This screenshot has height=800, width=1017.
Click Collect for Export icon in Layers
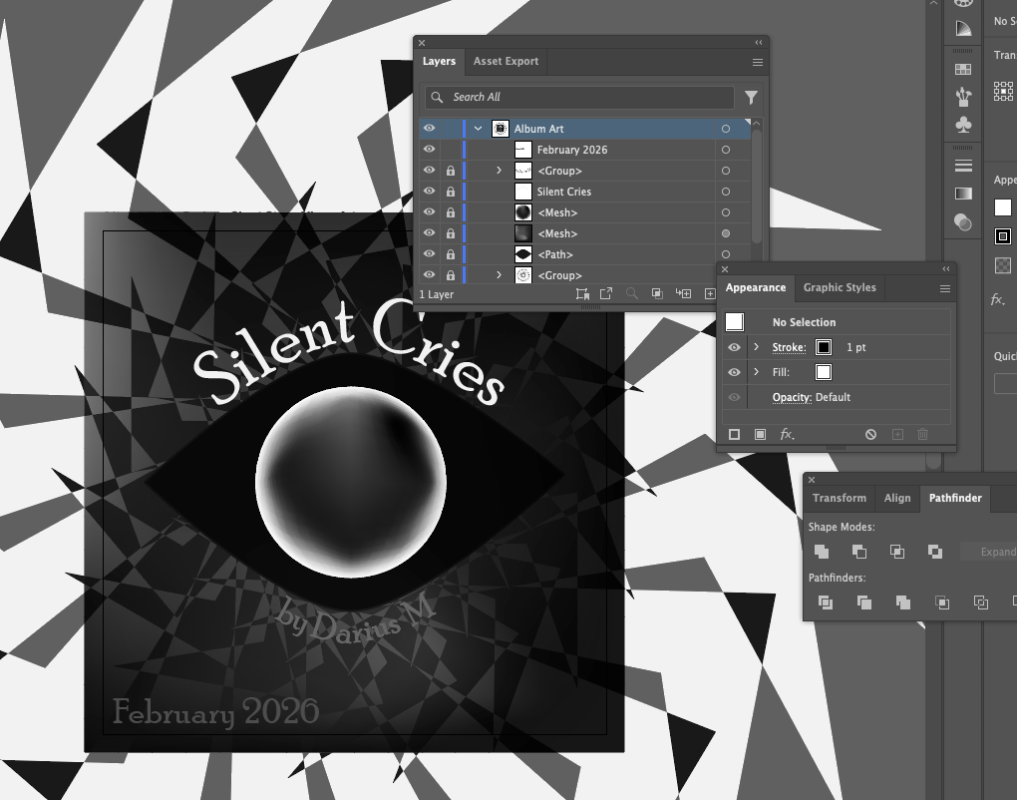coord(582,294)
